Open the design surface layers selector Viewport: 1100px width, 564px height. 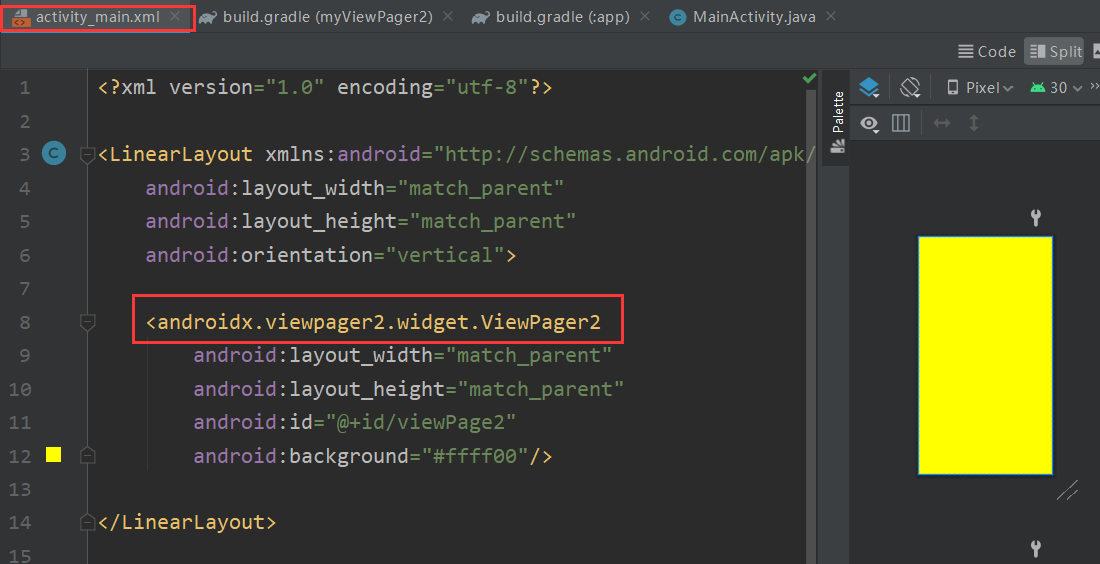click(869, 88)
